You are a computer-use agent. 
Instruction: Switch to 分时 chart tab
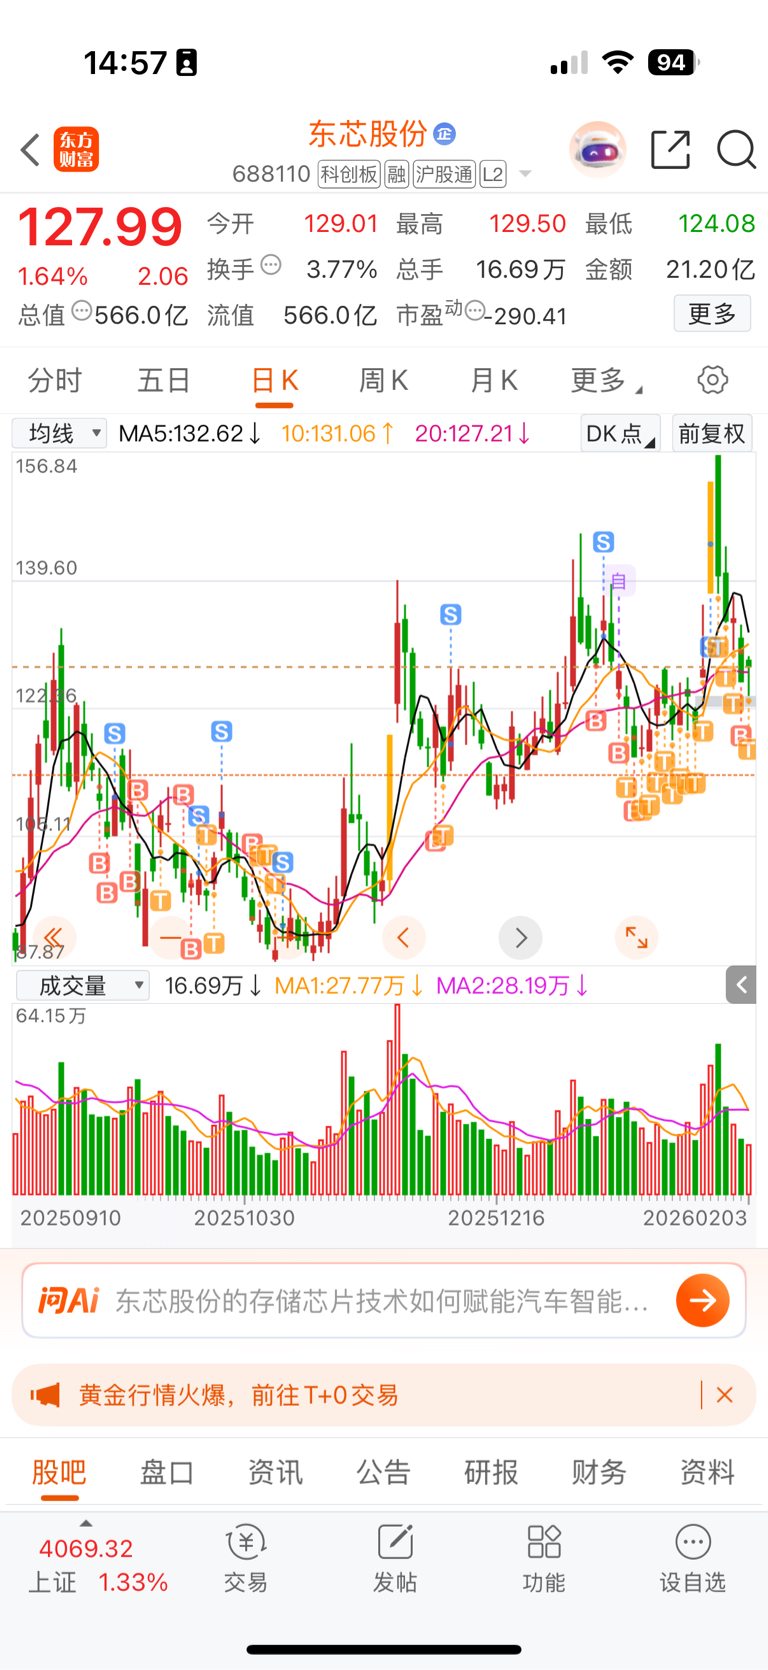point(55,381)
